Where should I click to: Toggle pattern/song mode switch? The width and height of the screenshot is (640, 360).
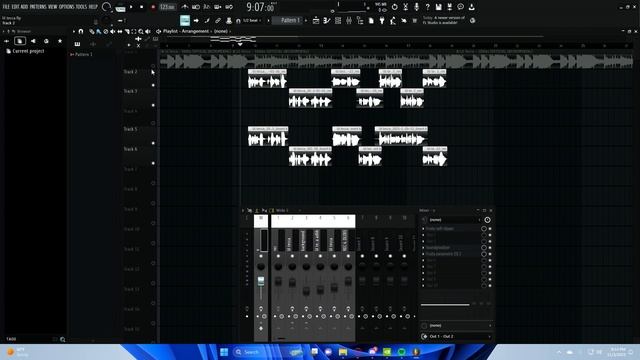point(120,7)
